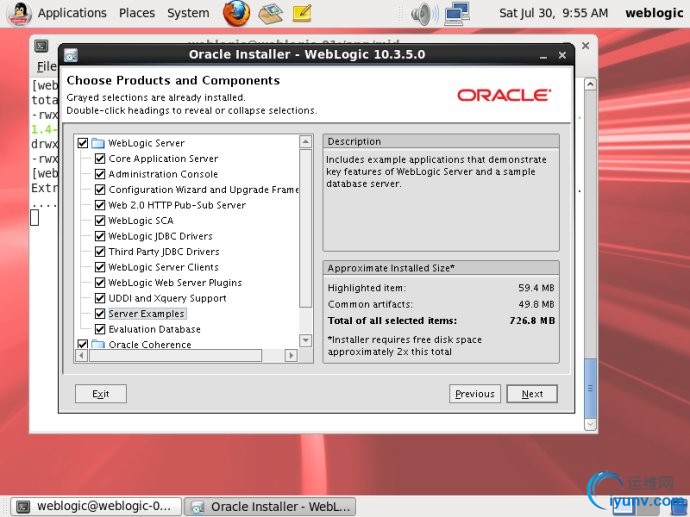
Task: Open the System menu
Action: tap(188, 13)
